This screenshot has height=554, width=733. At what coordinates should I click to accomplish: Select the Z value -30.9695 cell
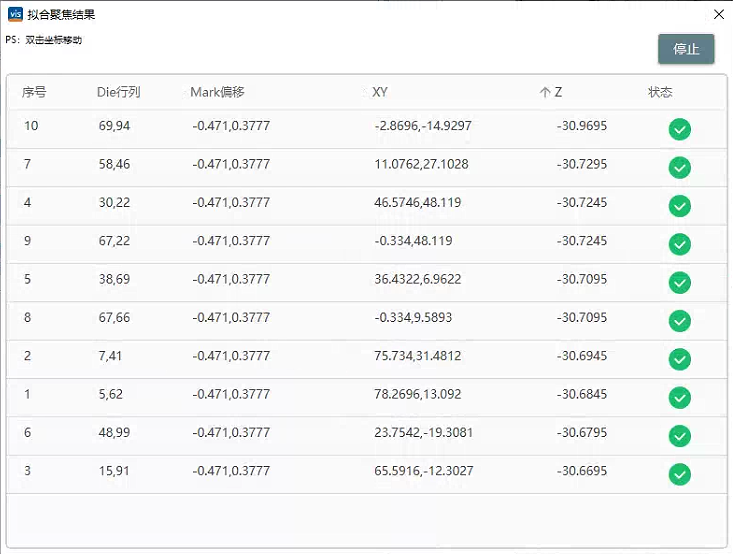[581, 126]
